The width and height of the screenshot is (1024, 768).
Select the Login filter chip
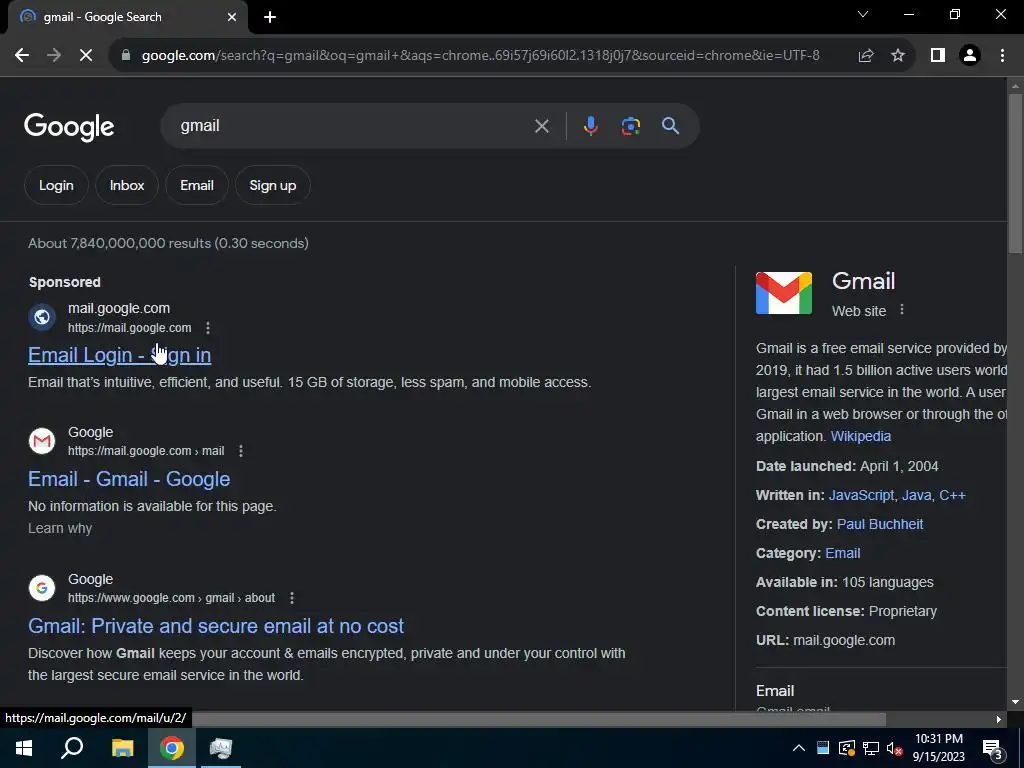click(x=56, y=185)
